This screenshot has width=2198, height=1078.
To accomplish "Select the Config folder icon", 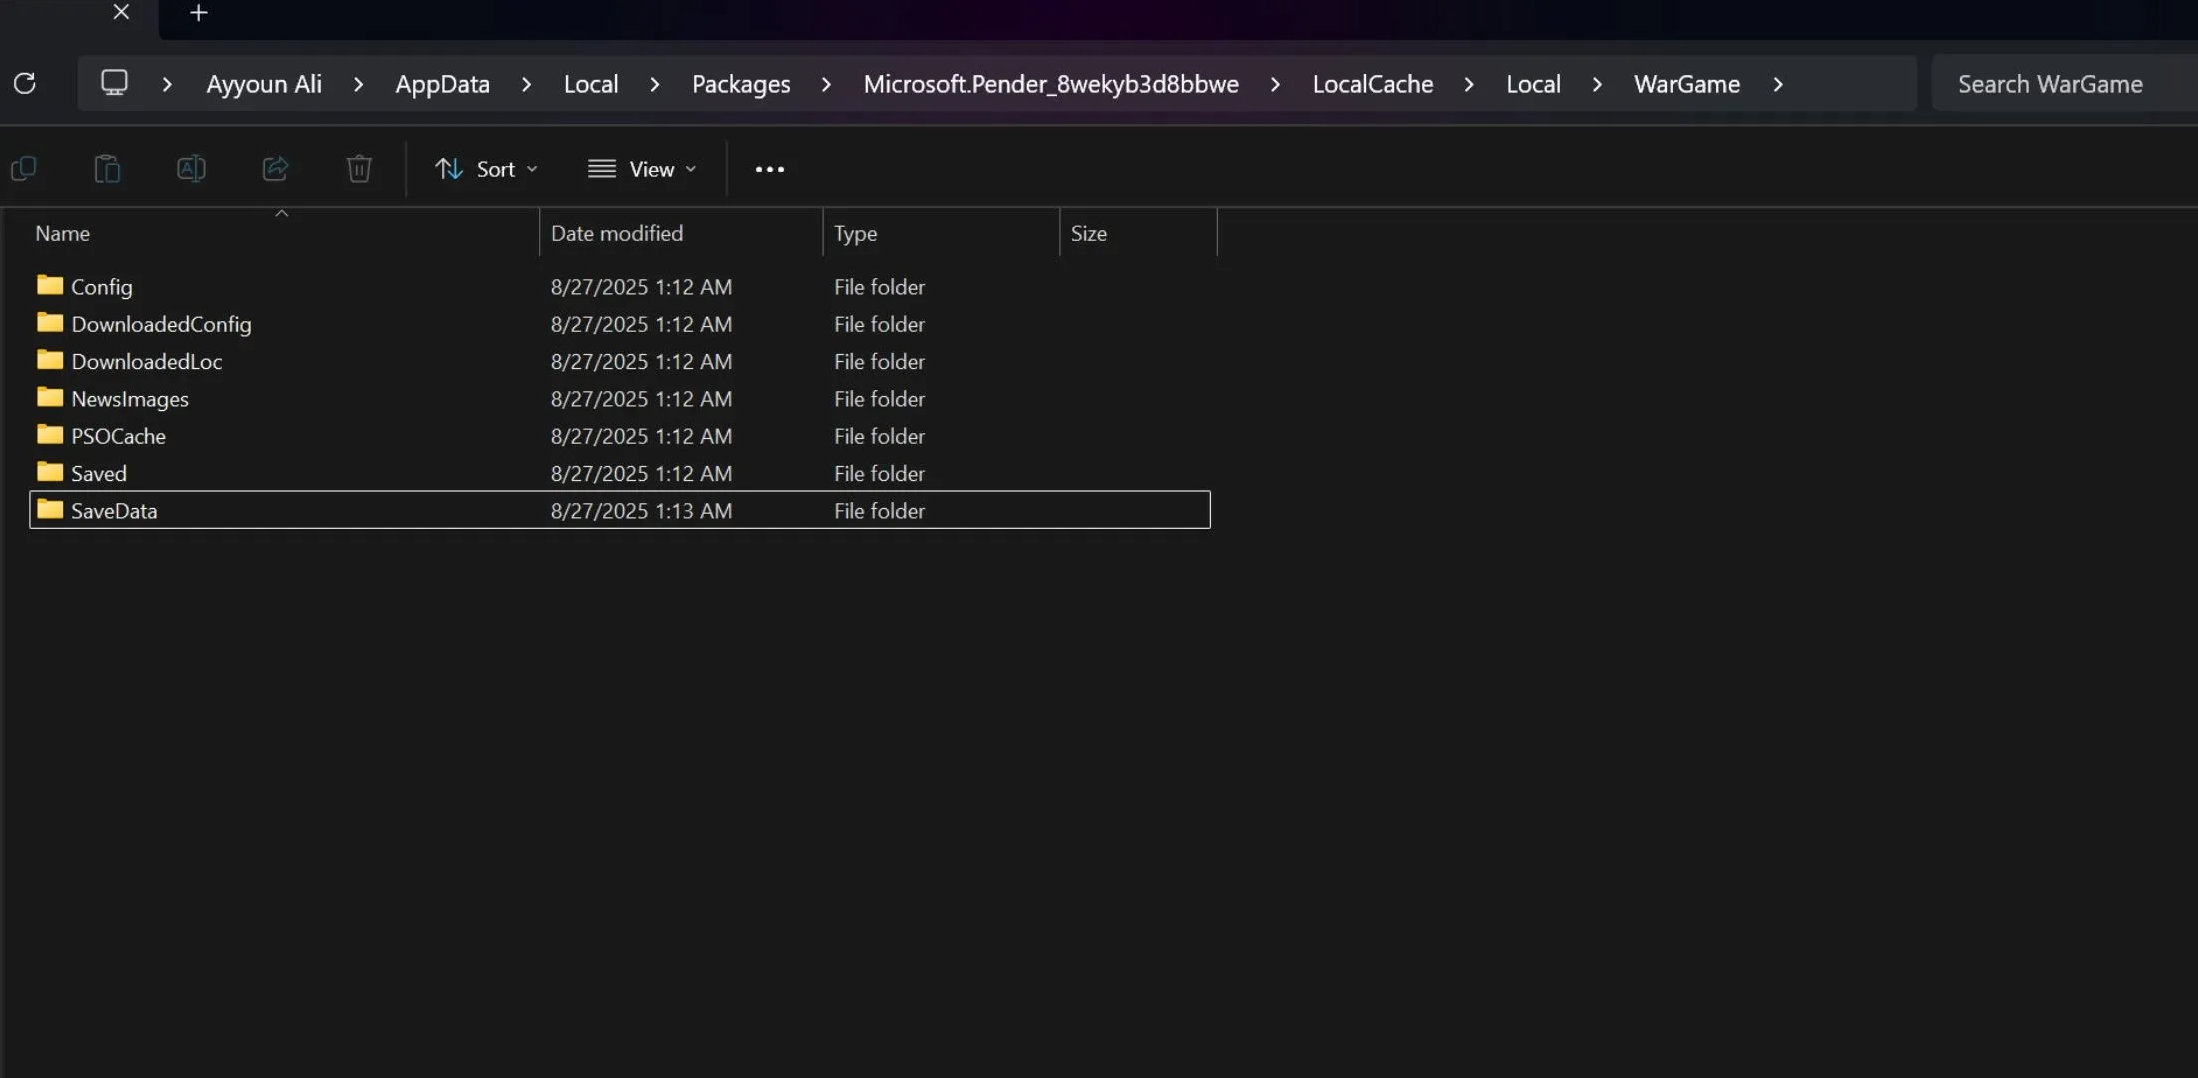I will (50, 285).
